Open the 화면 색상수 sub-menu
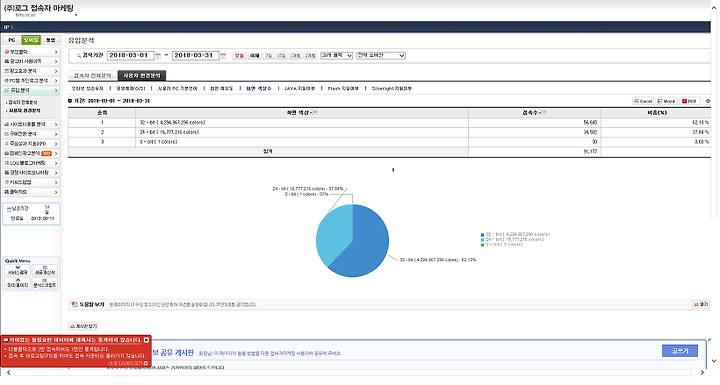720x385 pixels. coord(259,88)
